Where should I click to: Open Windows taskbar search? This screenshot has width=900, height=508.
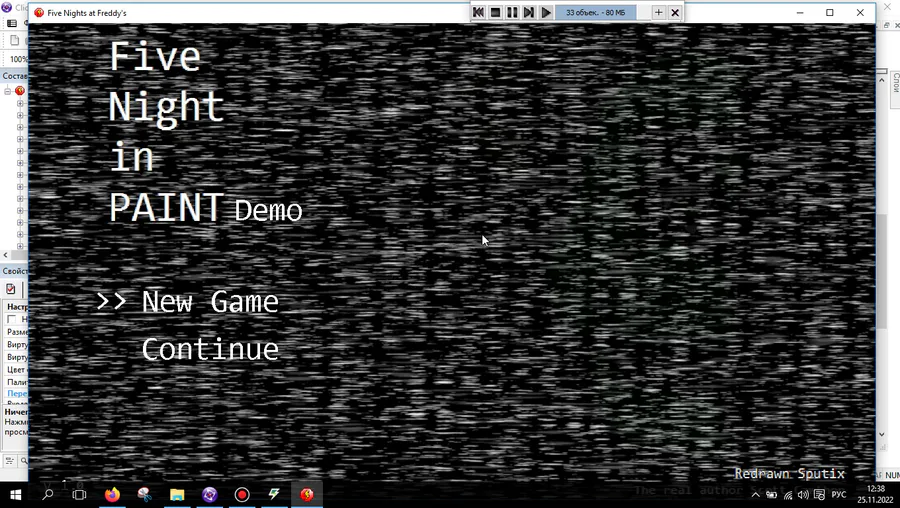pos(48,494)
